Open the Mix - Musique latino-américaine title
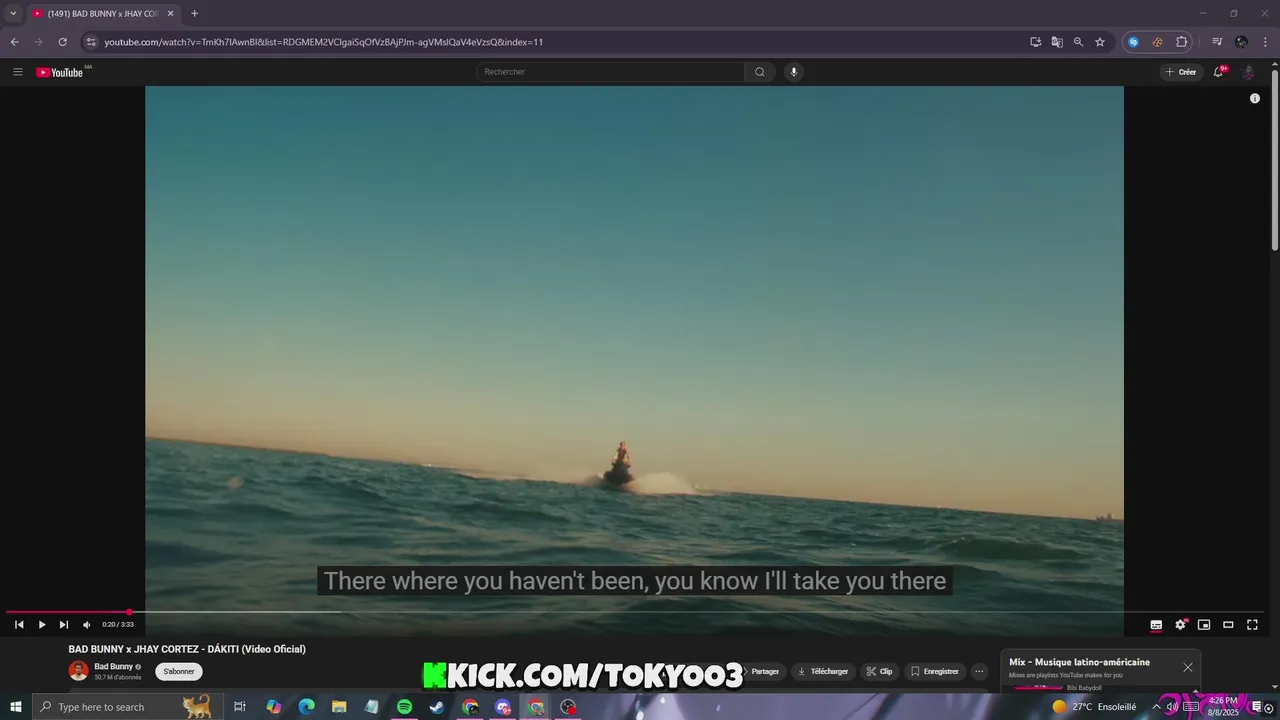 (1079, 662)
